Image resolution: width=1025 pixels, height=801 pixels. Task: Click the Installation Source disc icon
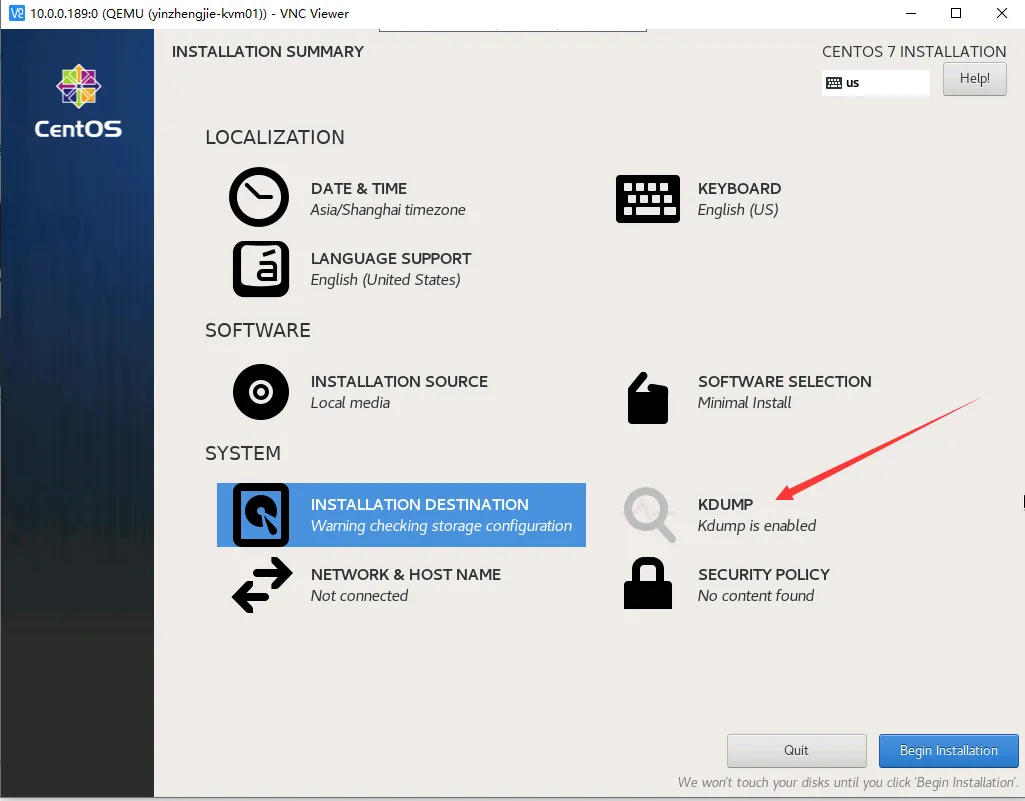tap(261, 392)
